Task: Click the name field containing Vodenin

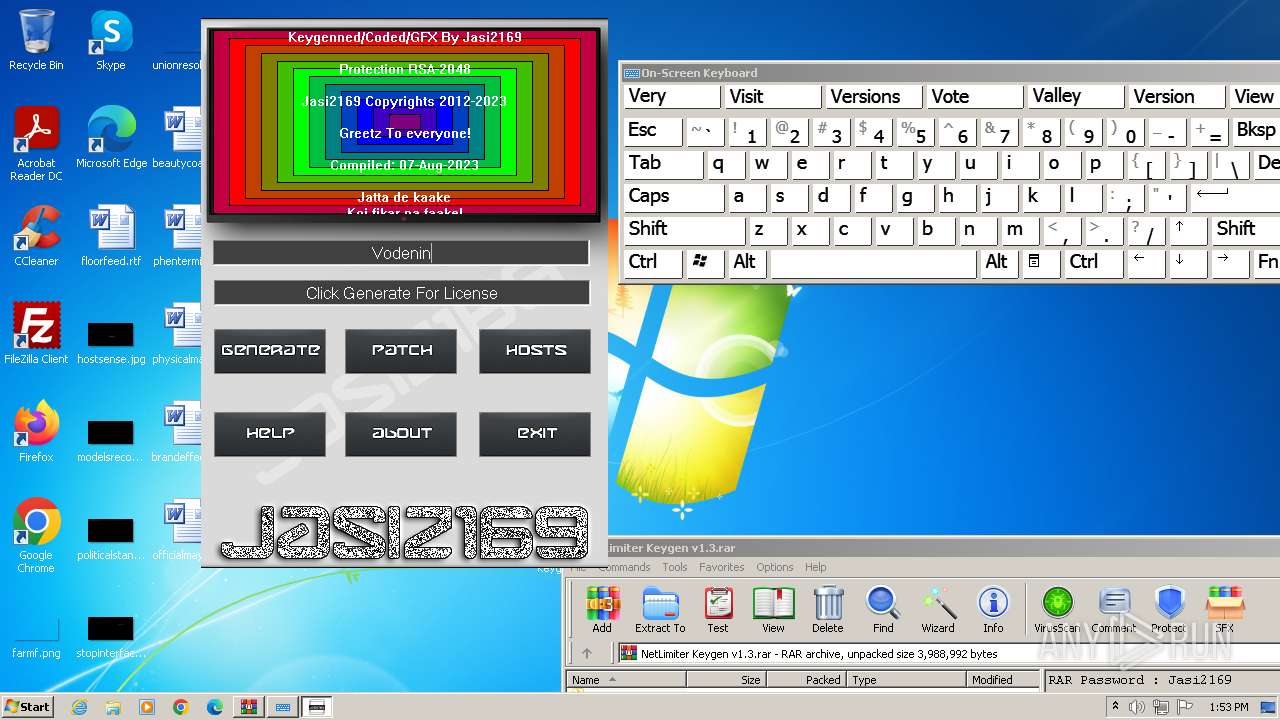Action: click(x=401, y=253)
